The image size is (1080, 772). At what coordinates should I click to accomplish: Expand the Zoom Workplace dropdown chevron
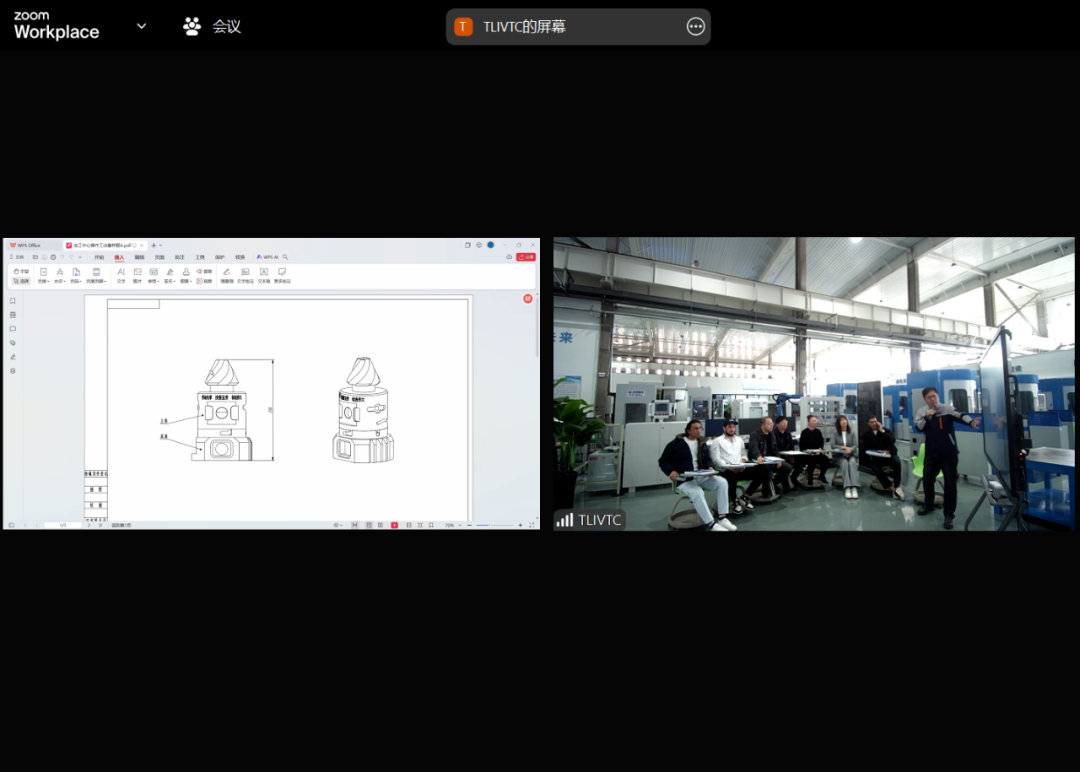tap(141, 26)
